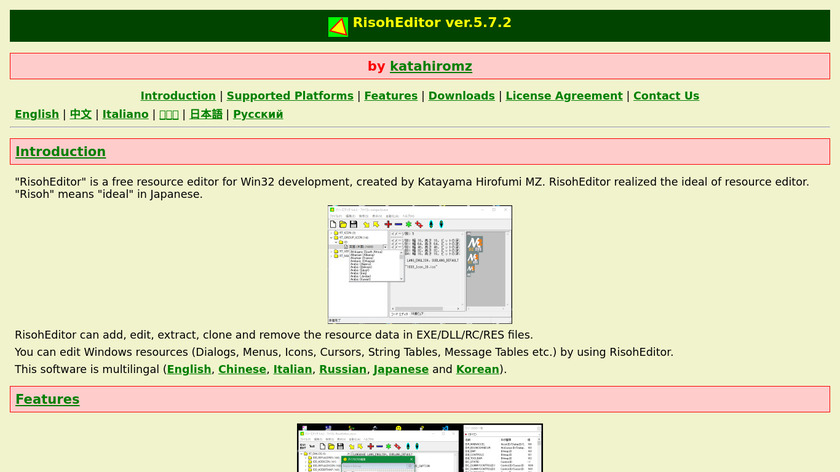The width and height of the screenshot is (840, 472).
Task: Follow the Japanese link in multilingual sentence
Action: (x=401, y=369)
